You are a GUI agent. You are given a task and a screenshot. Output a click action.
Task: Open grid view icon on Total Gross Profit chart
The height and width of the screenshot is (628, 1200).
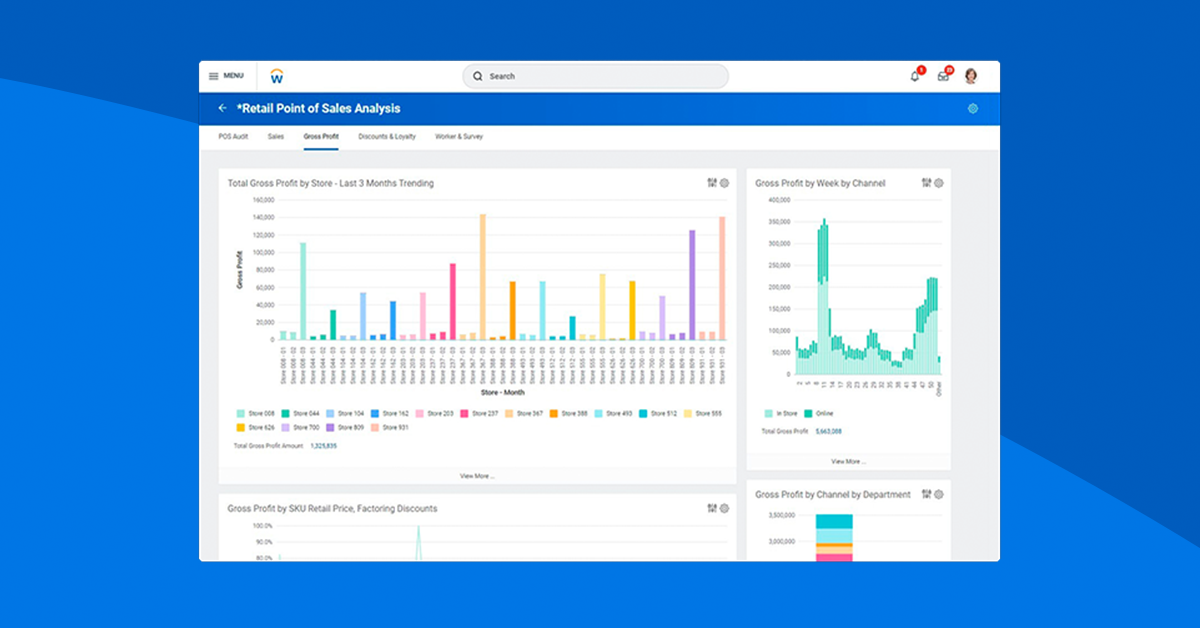pyautogui.click(x=711, y=183)
